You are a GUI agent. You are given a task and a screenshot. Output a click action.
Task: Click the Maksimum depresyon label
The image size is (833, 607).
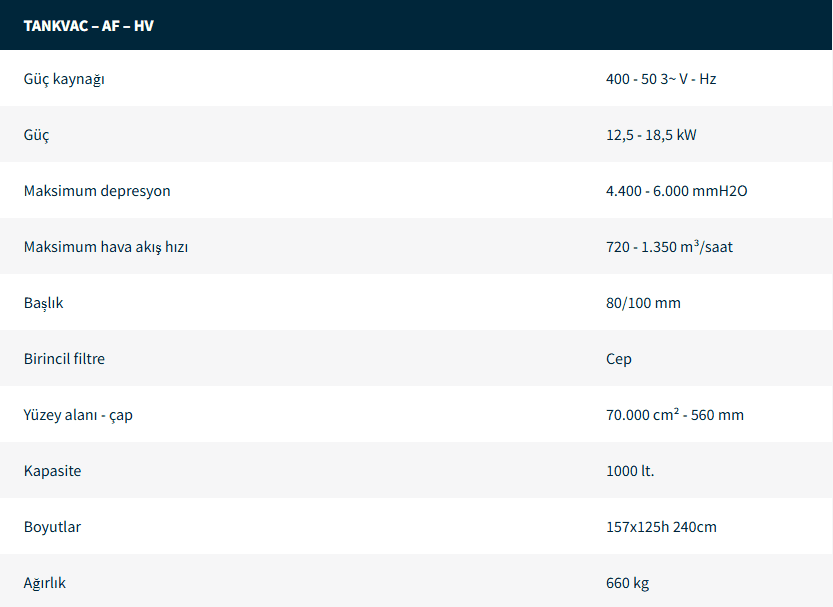click(x=97, y=191)
